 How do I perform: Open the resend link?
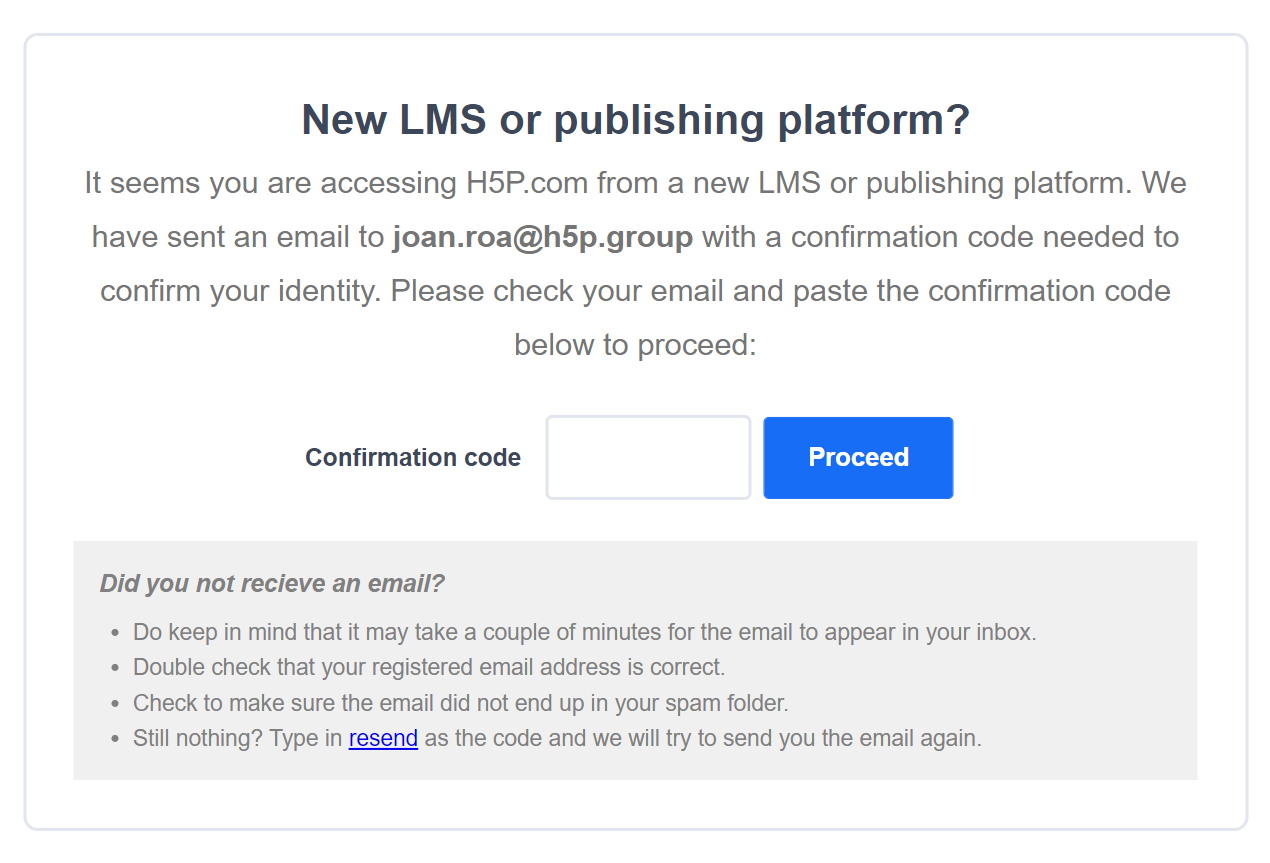tap(383, 739)
